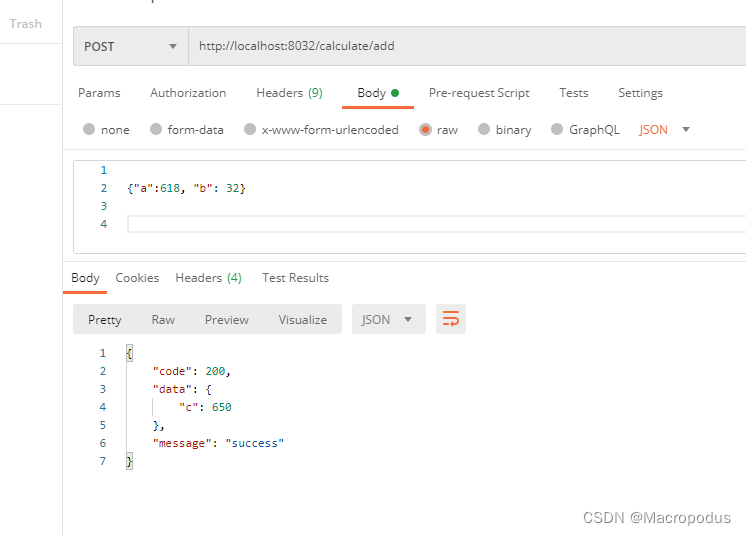View response Cookies tab
746x535 pixels.
[x=137, y=278]
